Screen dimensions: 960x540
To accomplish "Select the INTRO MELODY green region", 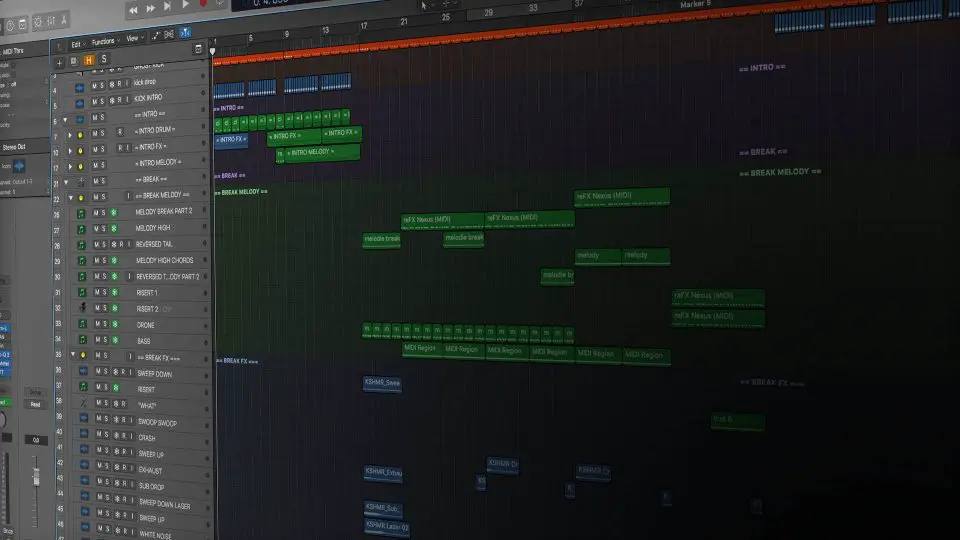I will click(x=323, y=152).
